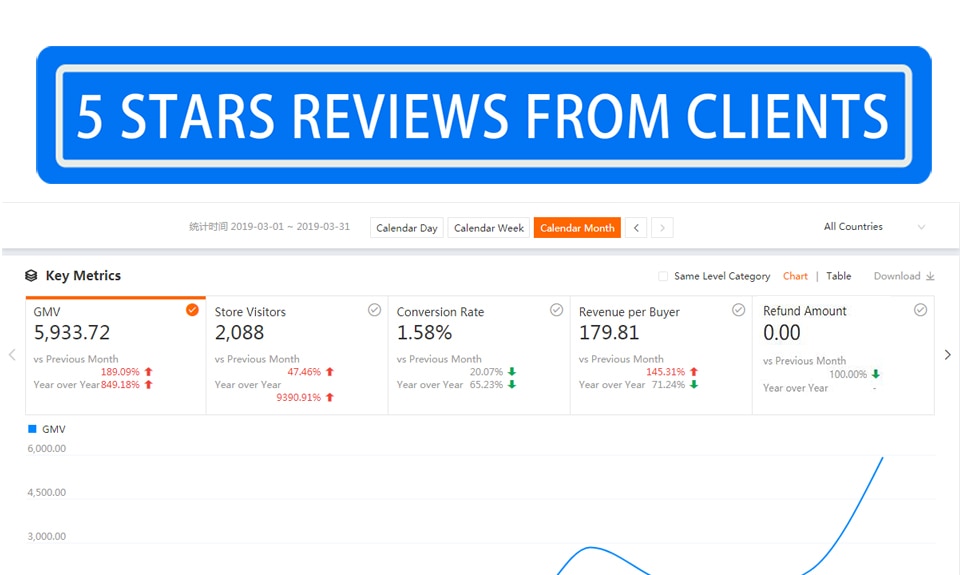Click Revenue per Buyer previous month up arrow
This screenshot has width=960, height=575.
click(694, 372)
